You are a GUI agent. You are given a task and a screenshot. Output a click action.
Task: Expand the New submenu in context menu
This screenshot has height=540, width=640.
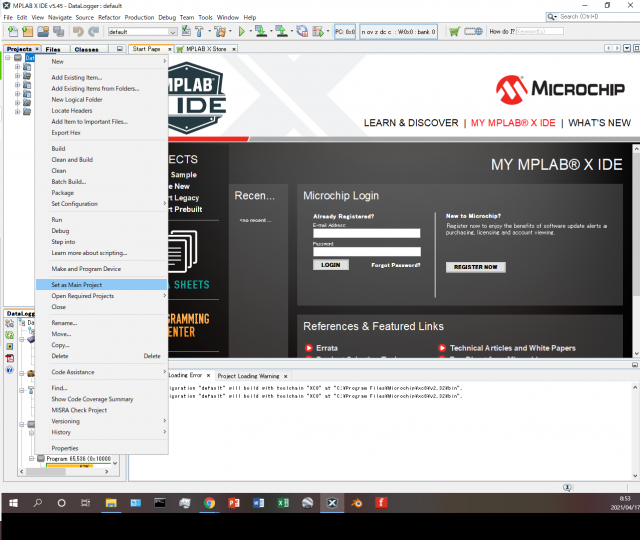coord(165,61)
